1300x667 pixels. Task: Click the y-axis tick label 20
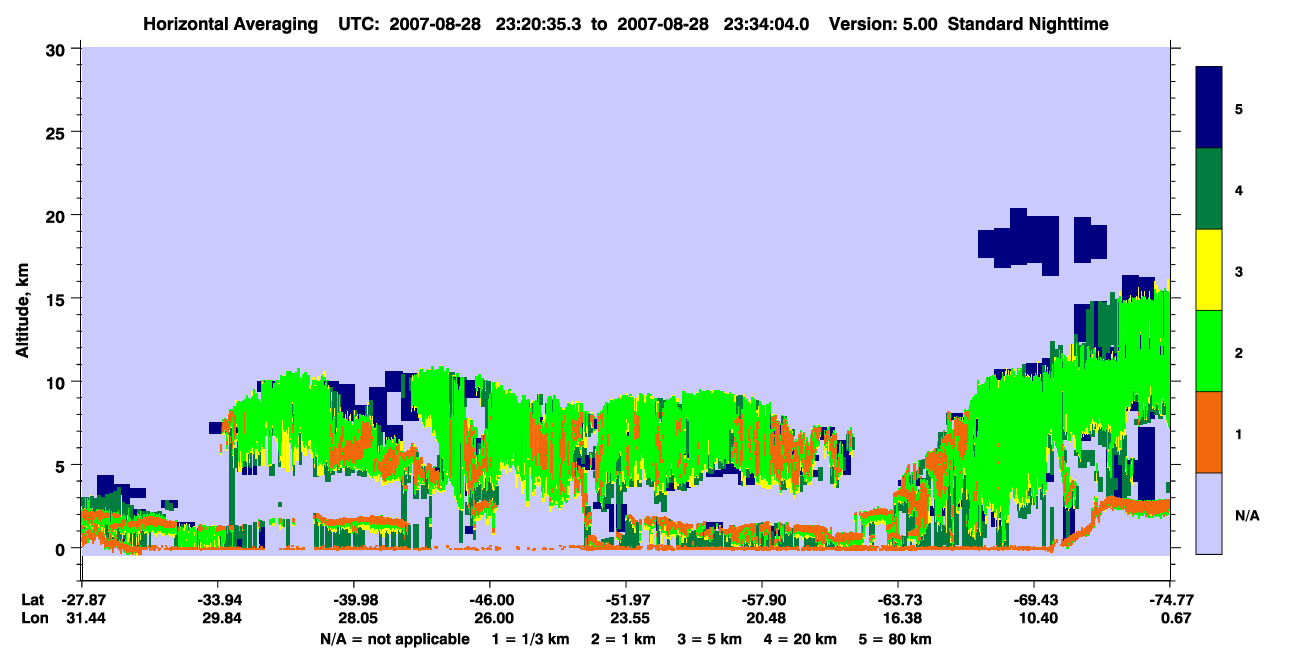[57, 215]
